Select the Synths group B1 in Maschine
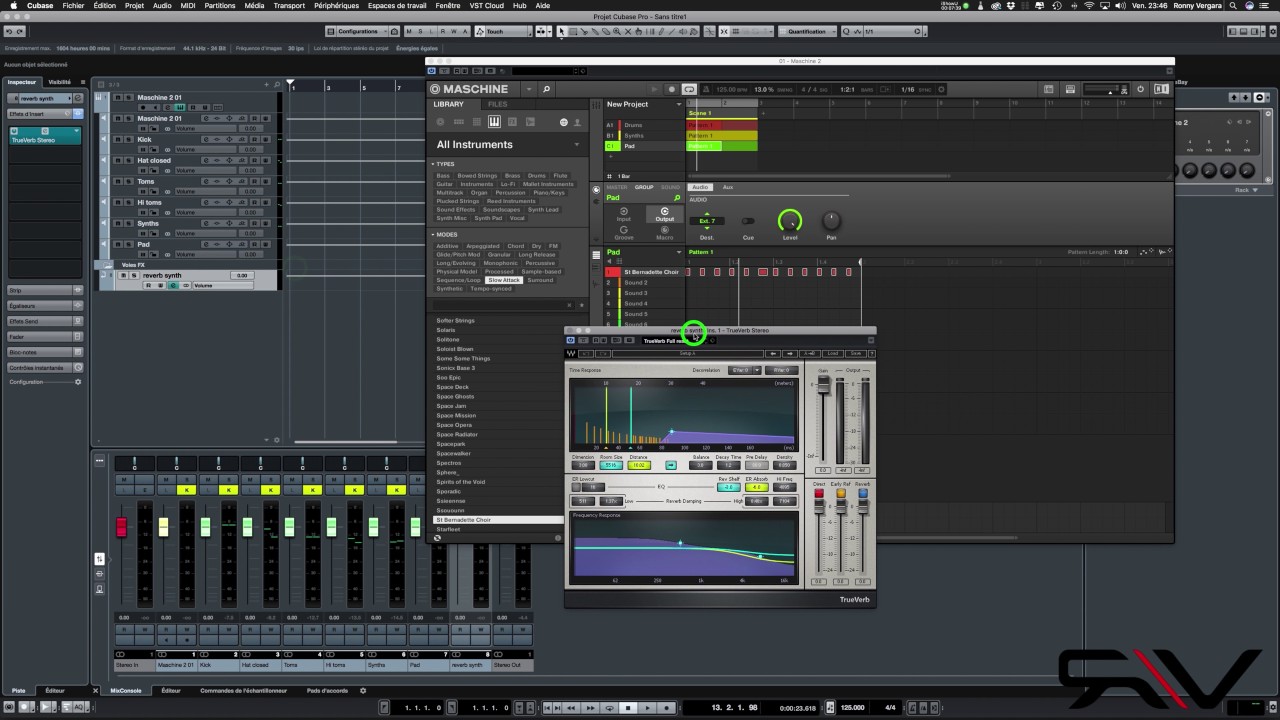The image size is (1280, 720). click(x=642, y=135)
